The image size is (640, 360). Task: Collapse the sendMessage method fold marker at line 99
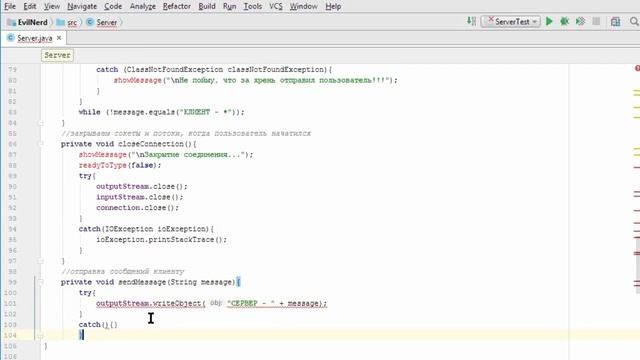click(x=40, y=282)
